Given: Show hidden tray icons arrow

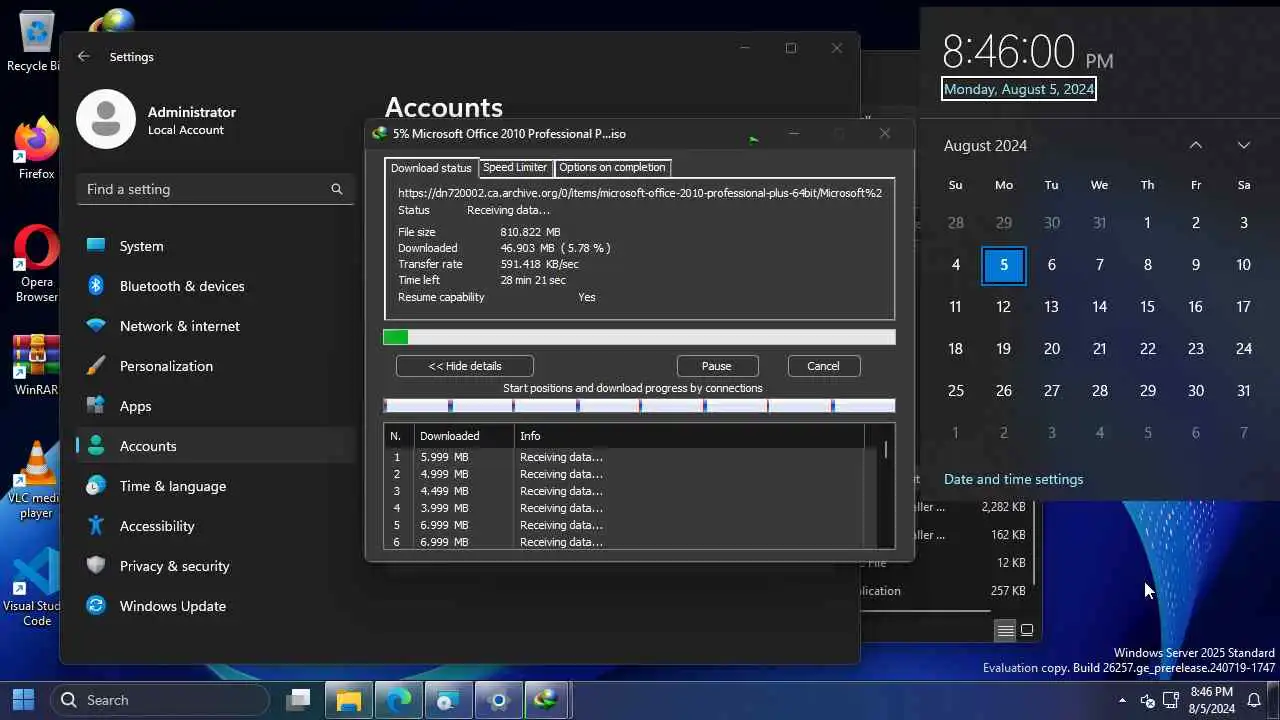Looking at the screenshot, I should (x=1122, y=700).
